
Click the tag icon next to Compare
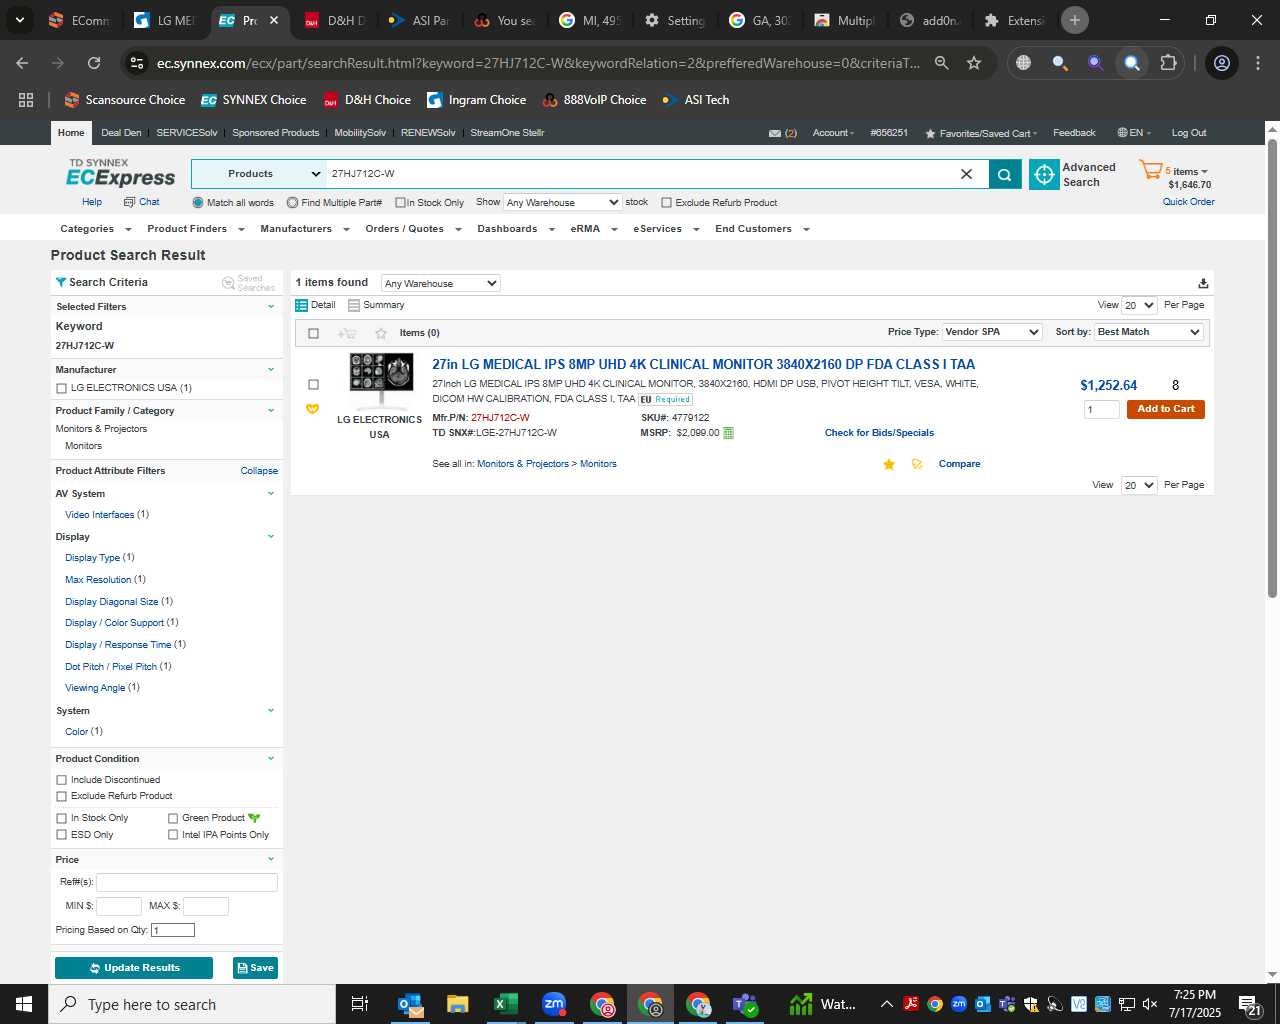[x=917, y=464]
